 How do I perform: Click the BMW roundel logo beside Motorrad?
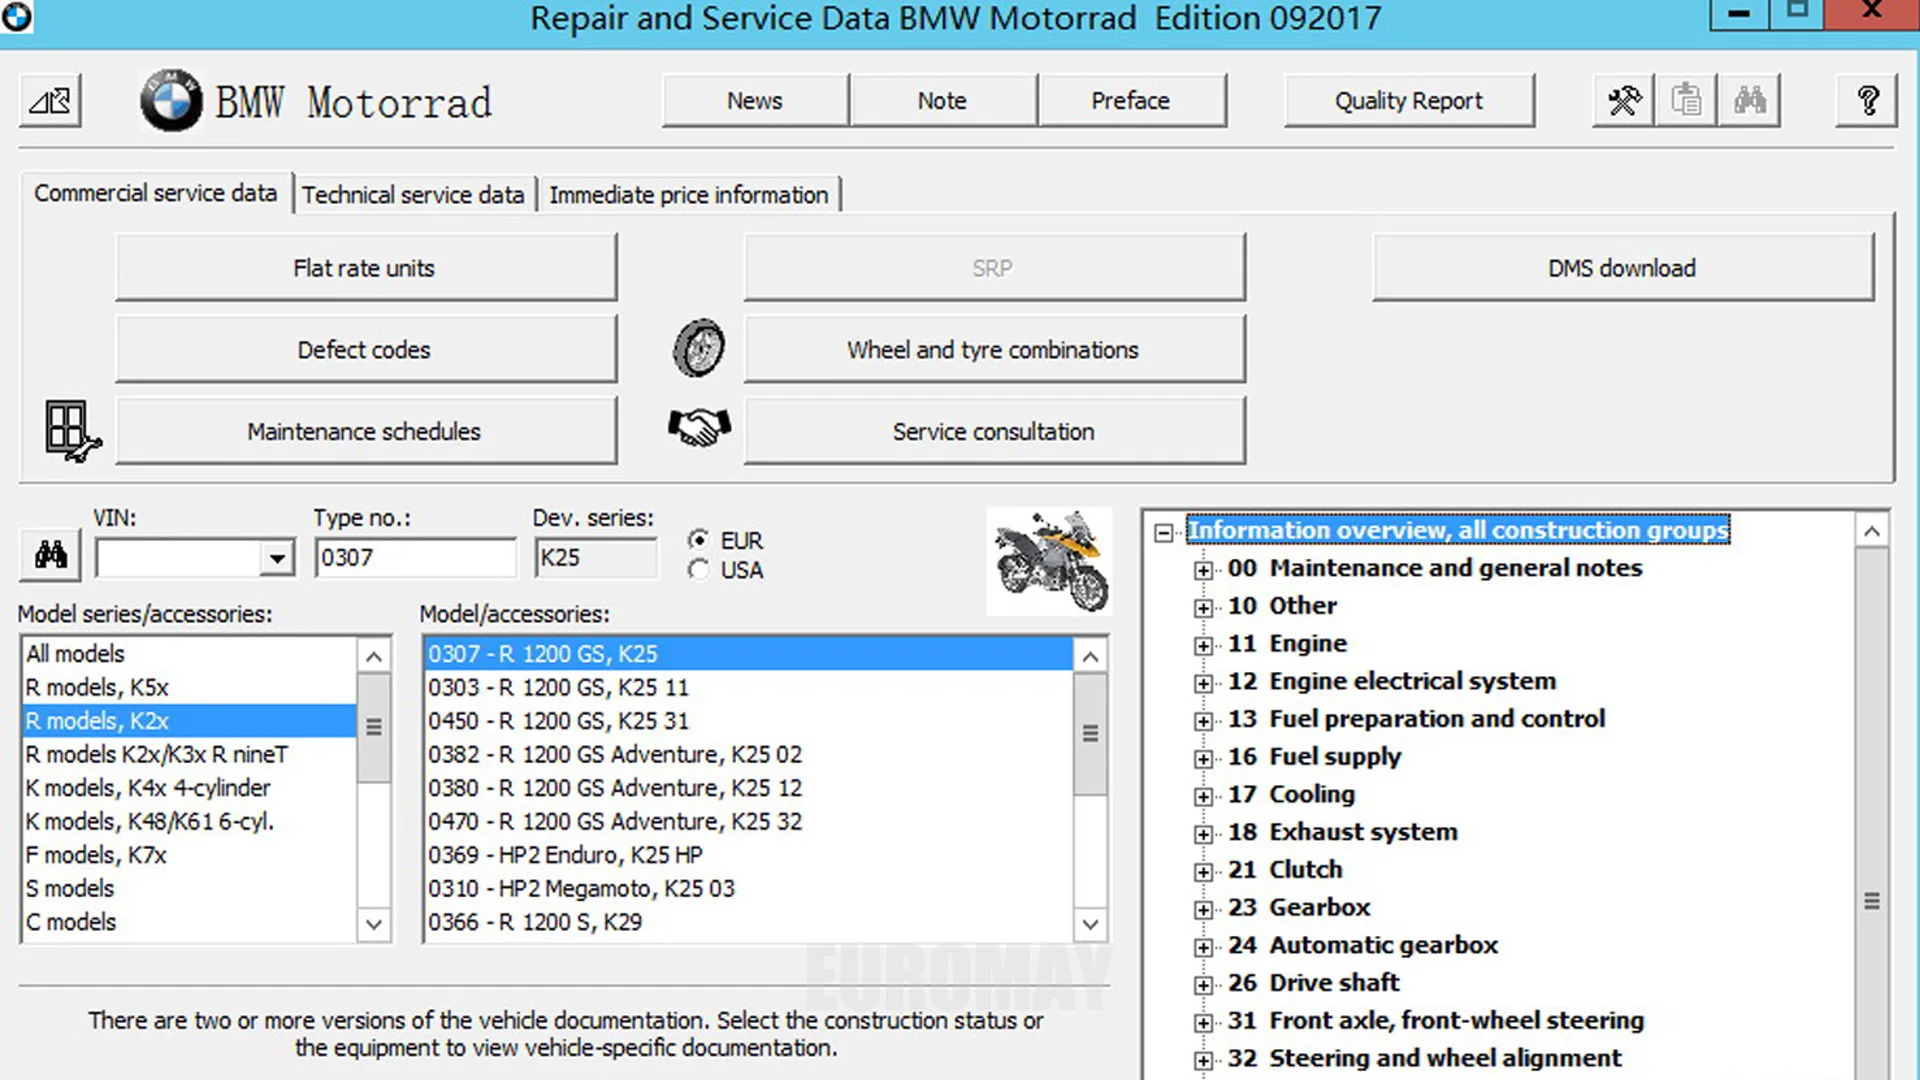[x=171, y=101]
